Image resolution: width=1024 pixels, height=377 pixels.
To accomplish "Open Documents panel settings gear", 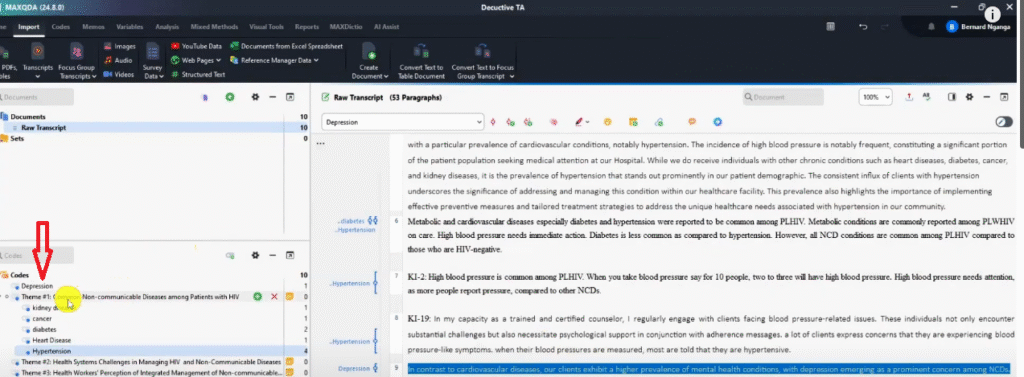I will pyautogui.click(x=255, y=97).
